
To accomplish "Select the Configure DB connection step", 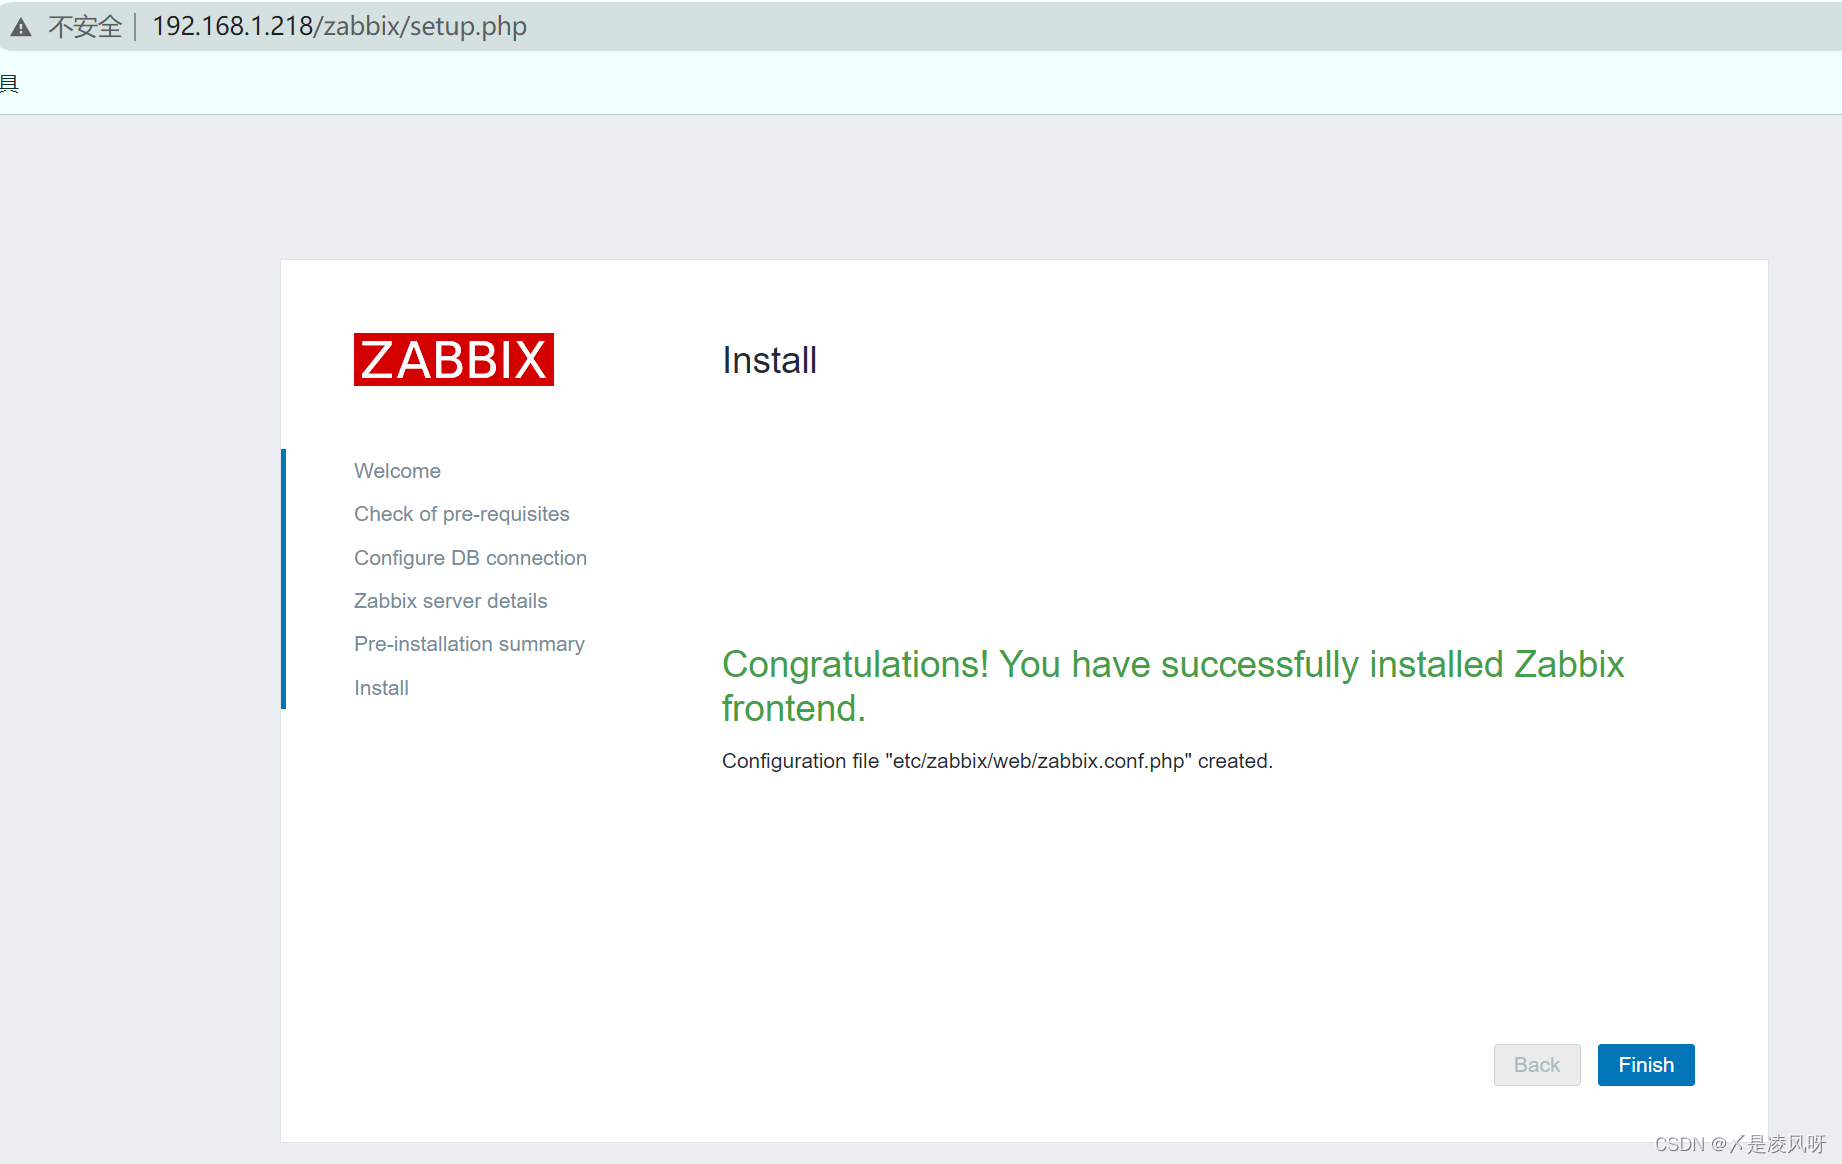I will coord(470,558).
